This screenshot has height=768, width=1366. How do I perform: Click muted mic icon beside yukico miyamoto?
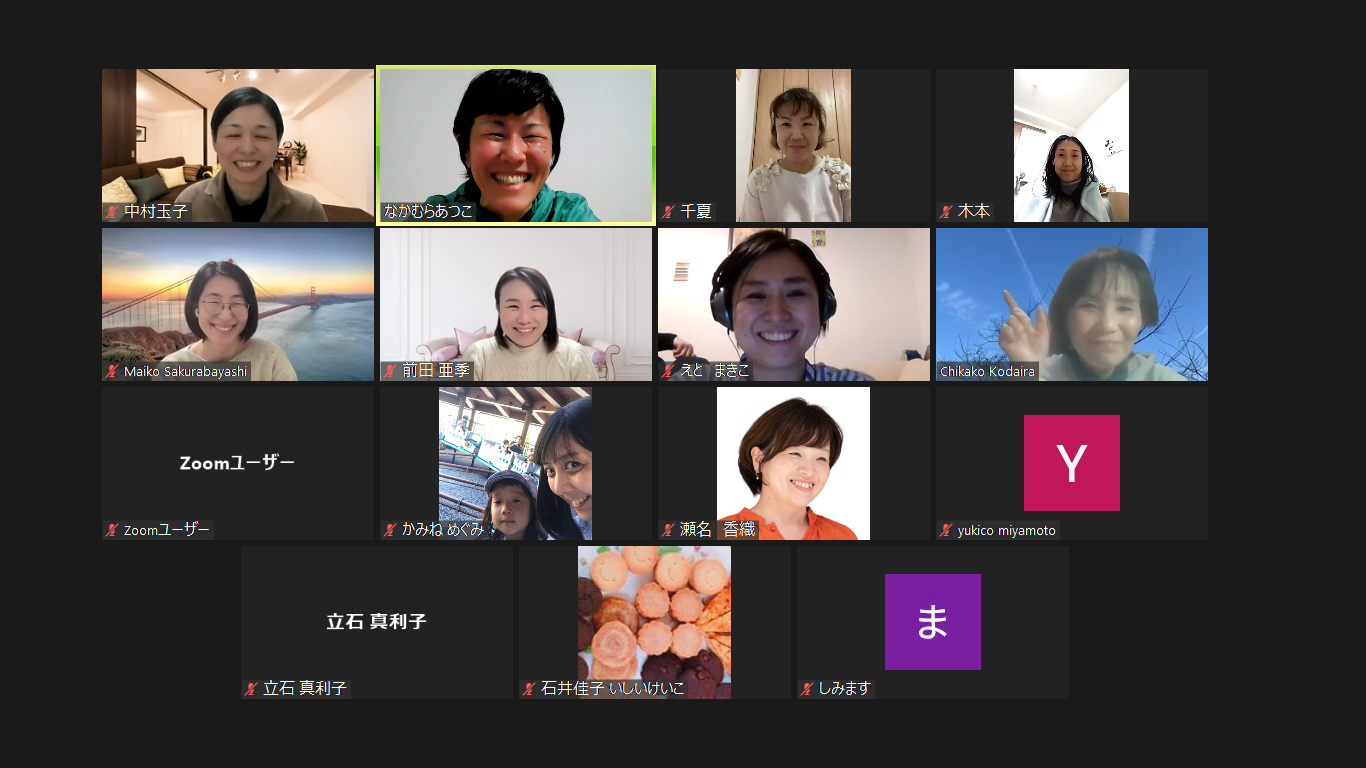pyautogui.click(x=946, y=530)
